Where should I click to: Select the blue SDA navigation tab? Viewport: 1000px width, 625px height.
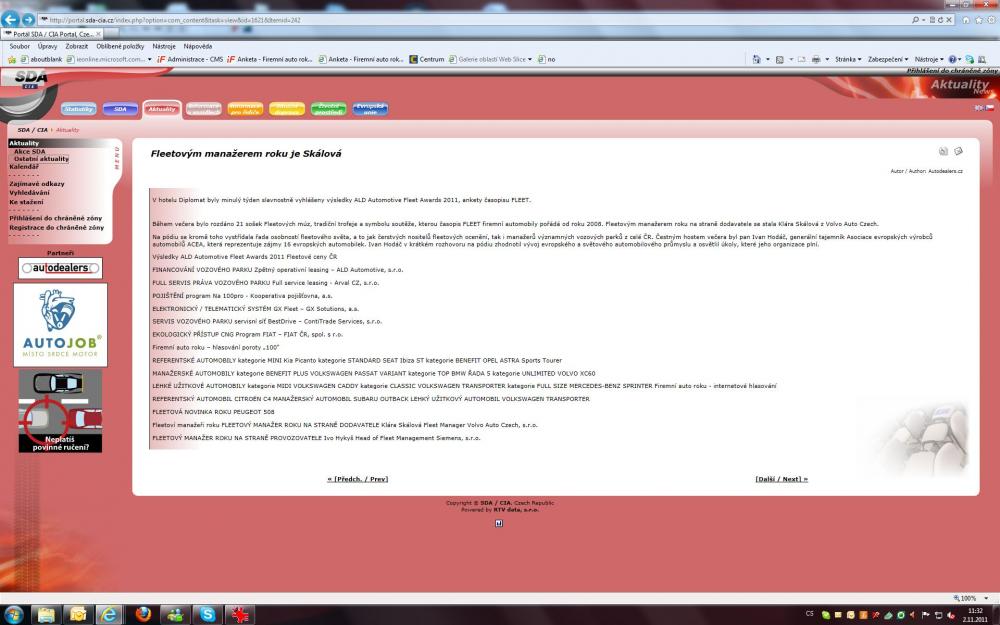click(x=120, y=109)
